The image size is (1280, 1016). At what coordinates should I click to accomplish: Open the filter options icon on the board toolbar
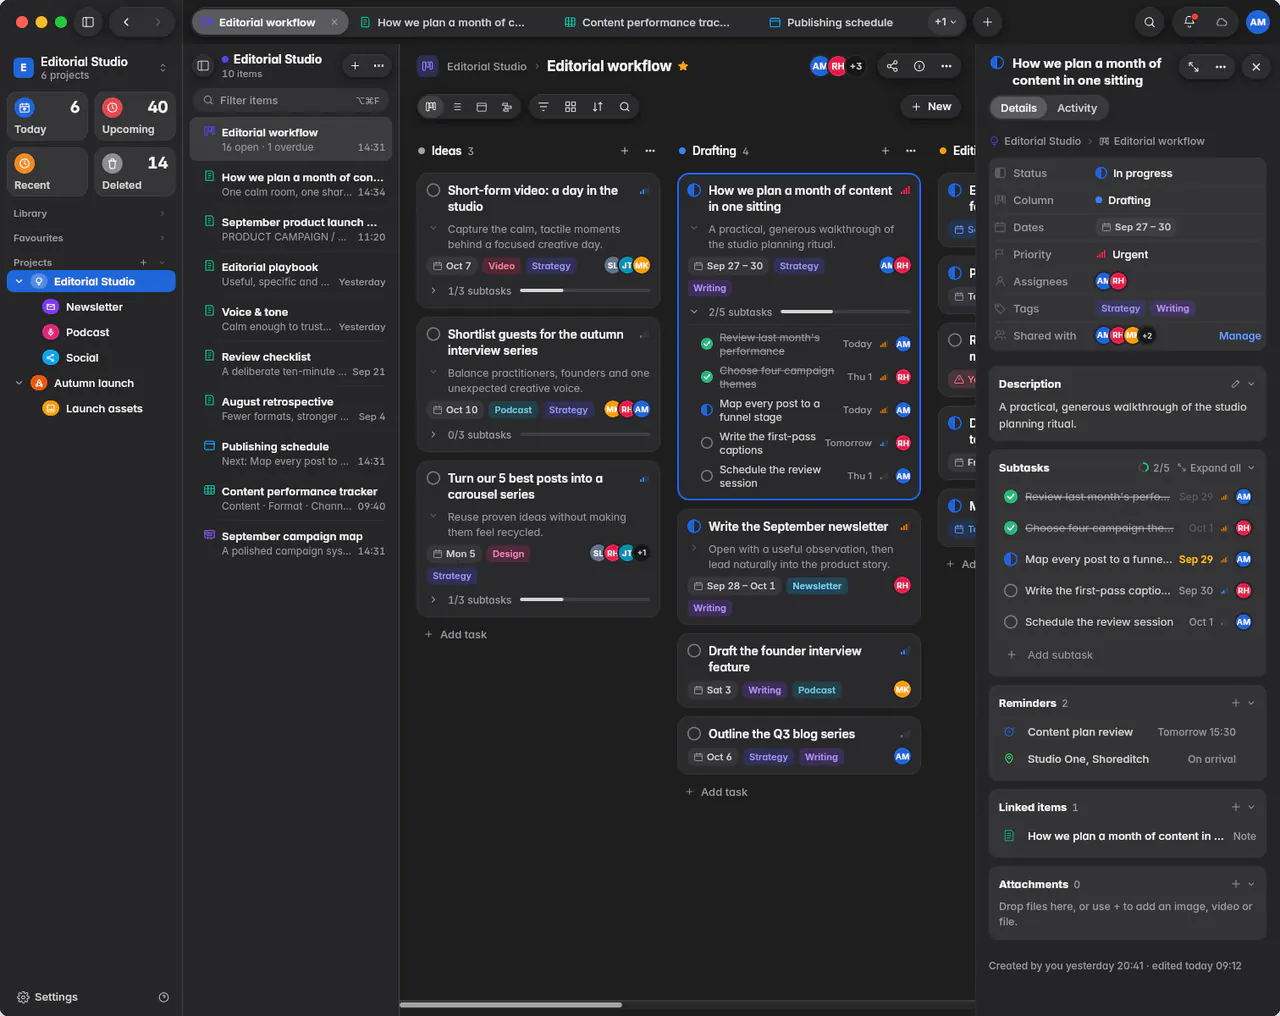543,107
